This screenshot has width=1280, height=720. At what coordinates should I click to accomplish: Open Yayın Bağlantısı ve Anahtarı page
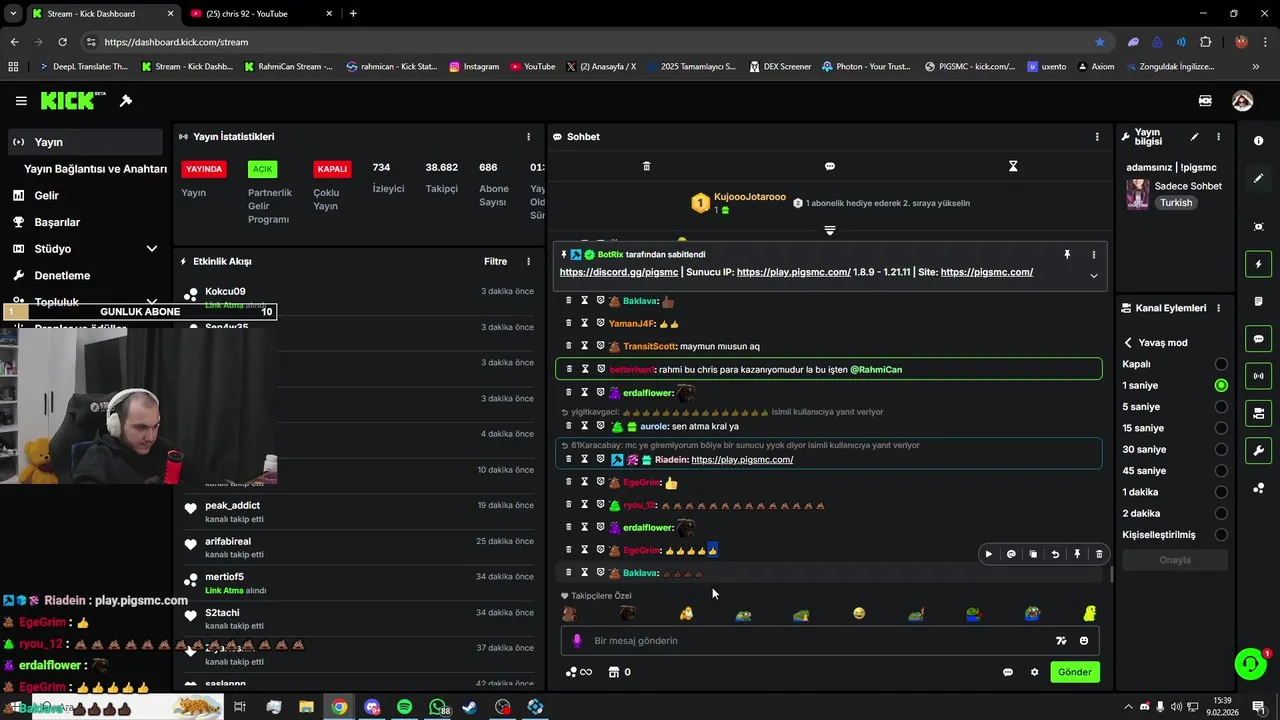pyautogui.click(x=95, y=169)
